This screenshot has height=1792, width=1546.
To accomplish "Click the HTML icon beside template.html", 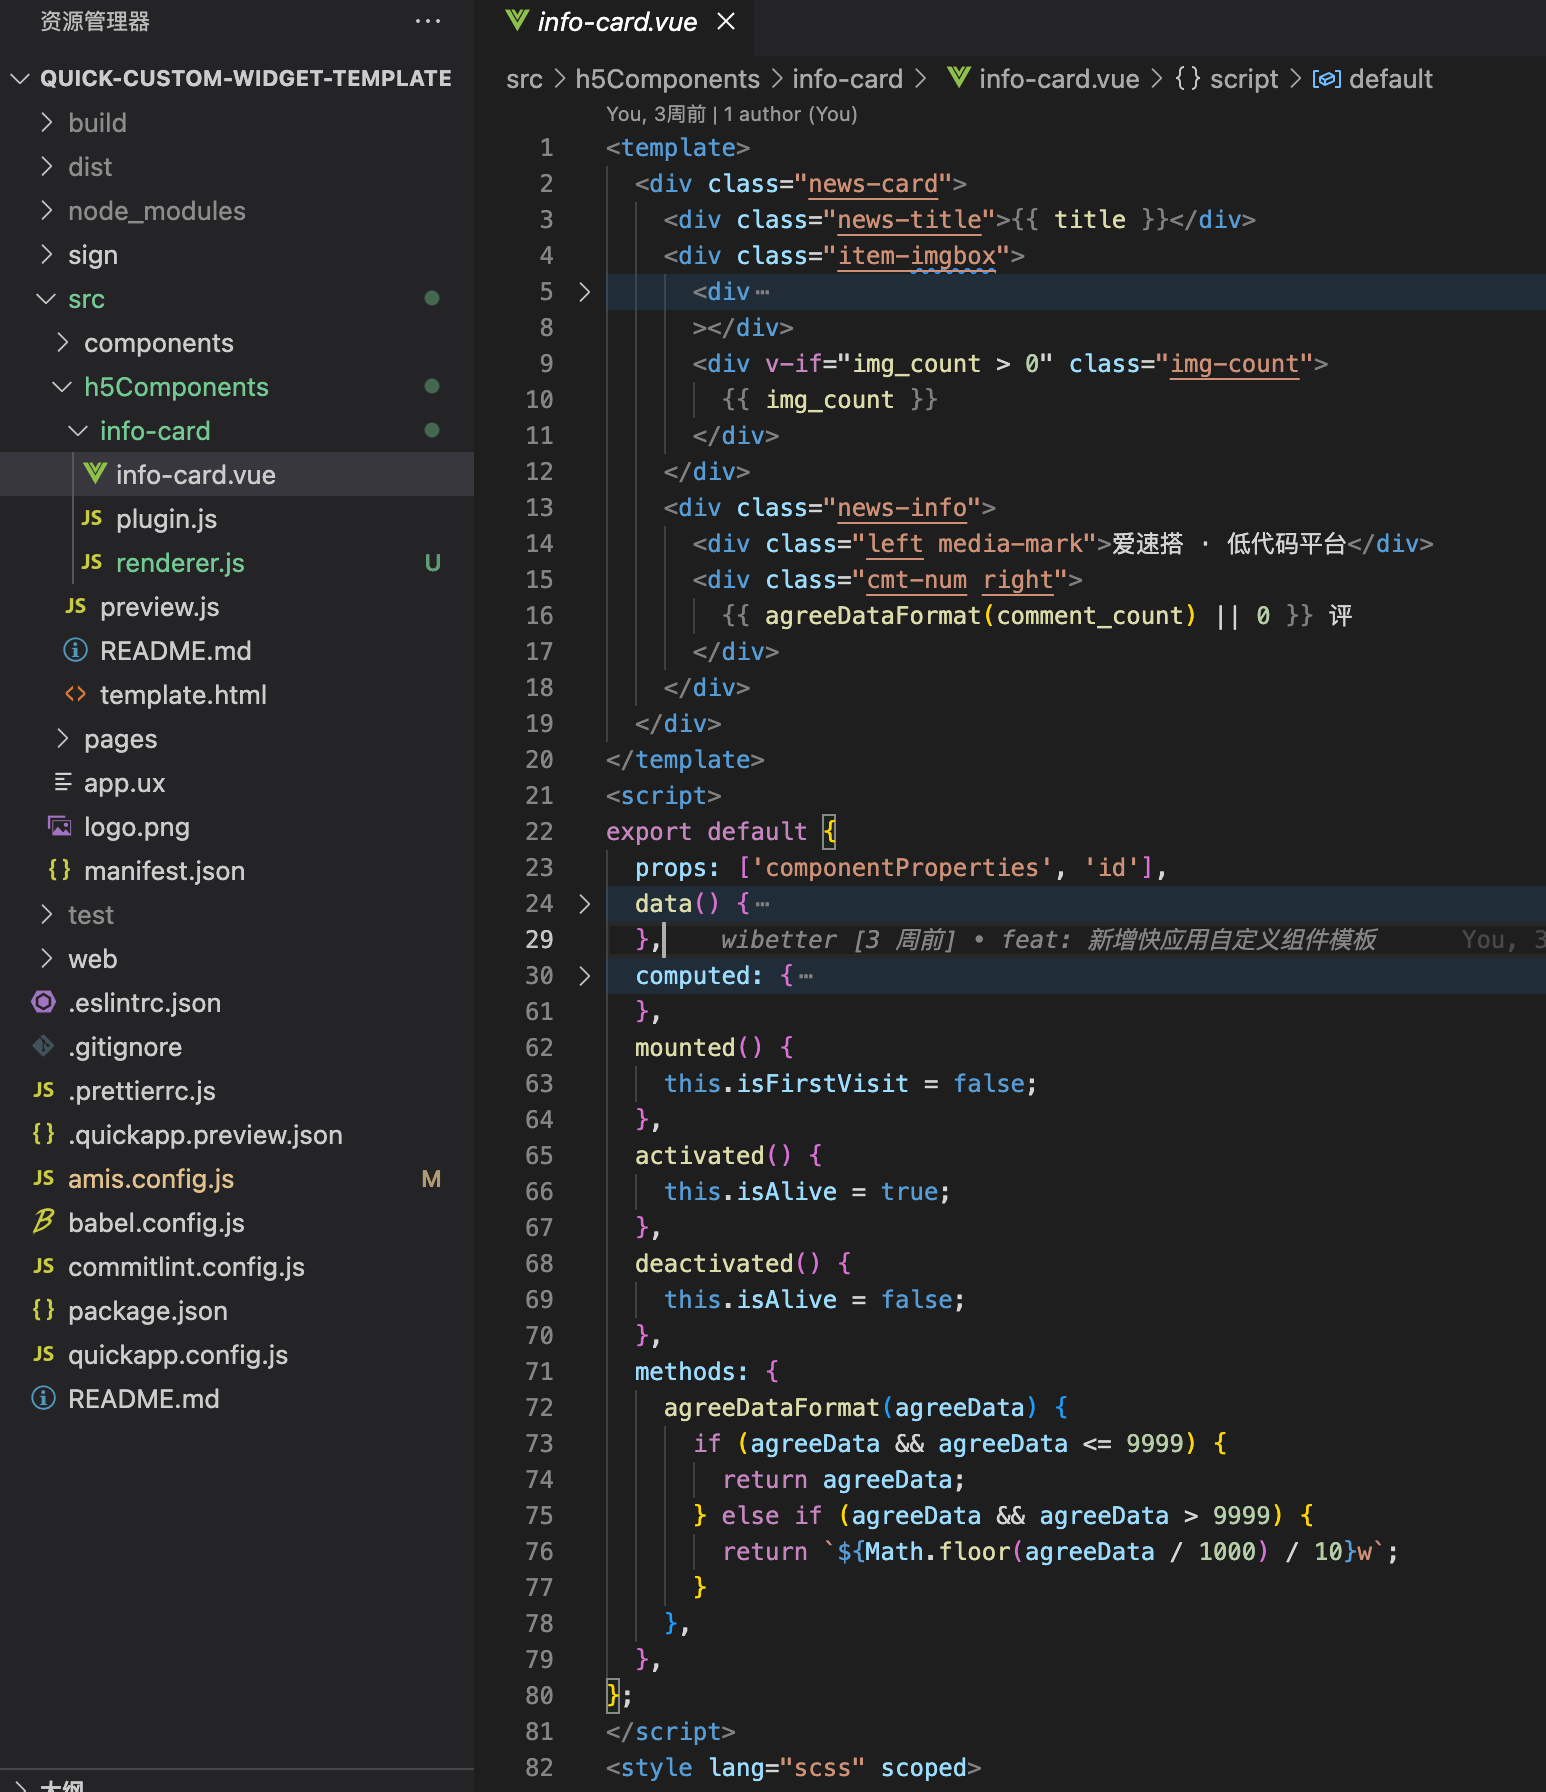I will 76,694.
